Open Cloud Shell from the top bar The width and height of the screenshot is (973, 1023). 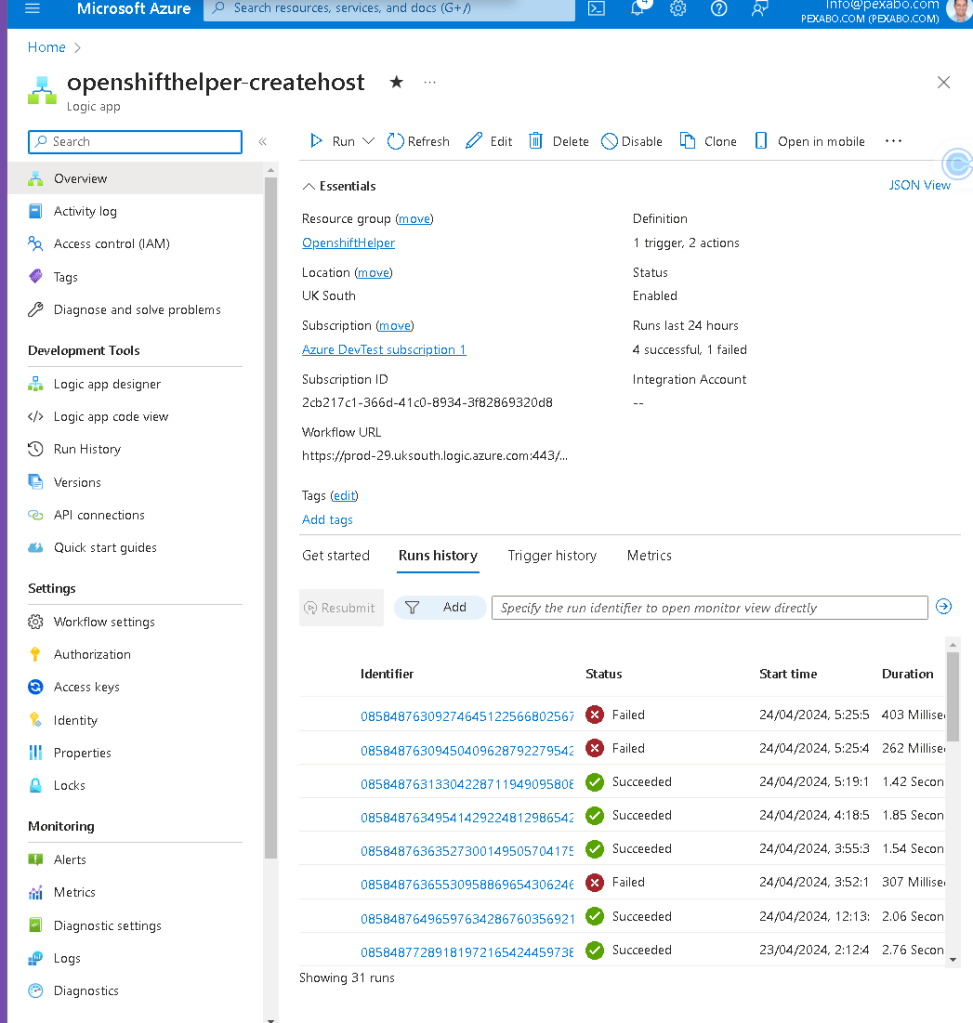pyautogui.click(x=596, y=8)
